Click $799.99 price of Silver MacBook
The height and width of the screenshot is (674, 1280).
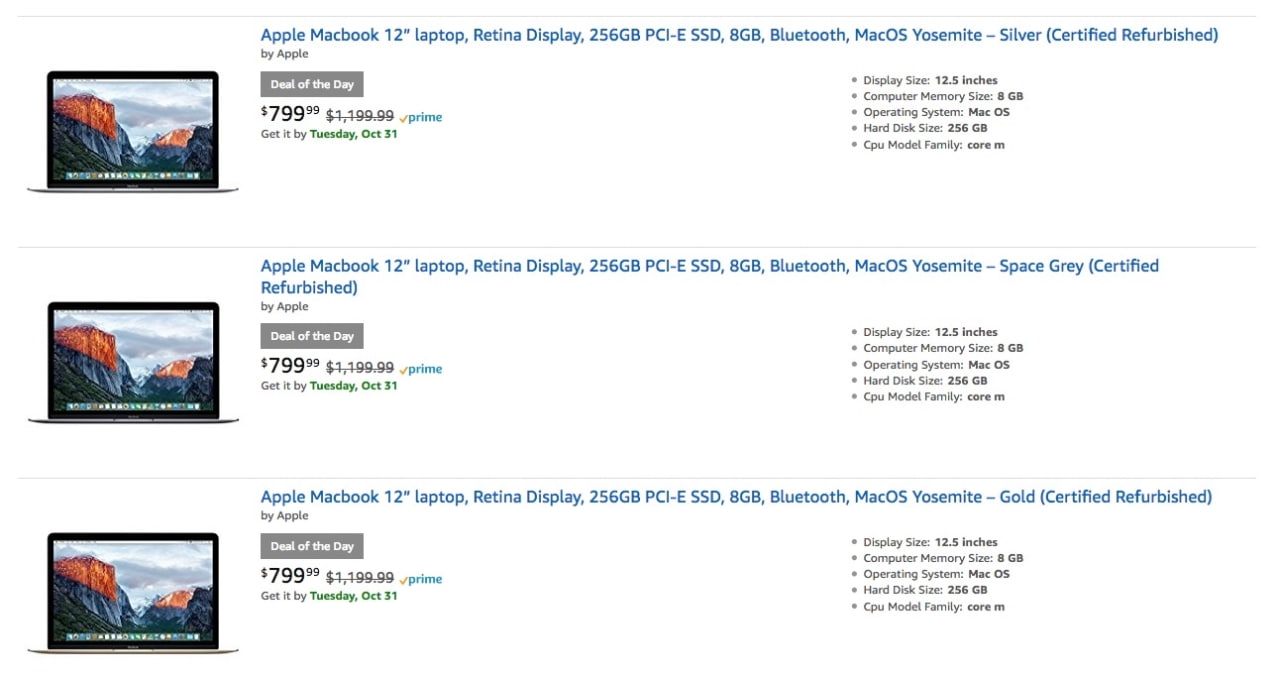click(x=291, y=115)
